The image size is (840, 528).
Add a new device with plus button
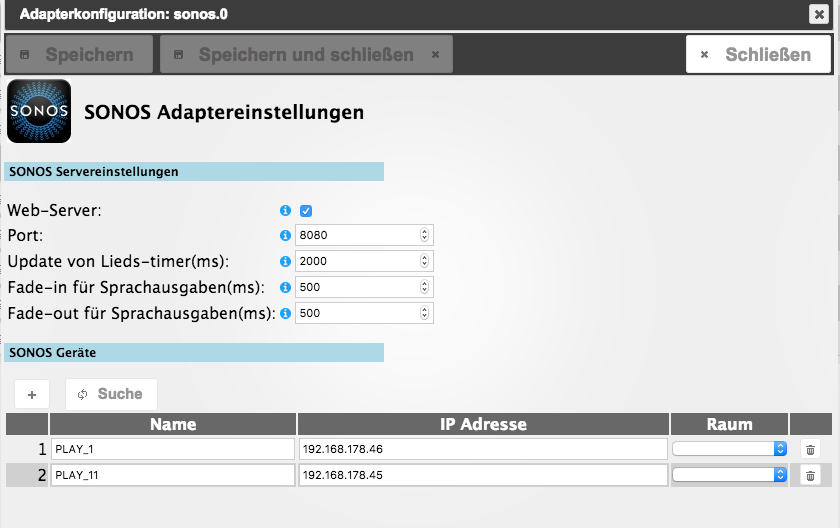point(32,395)
